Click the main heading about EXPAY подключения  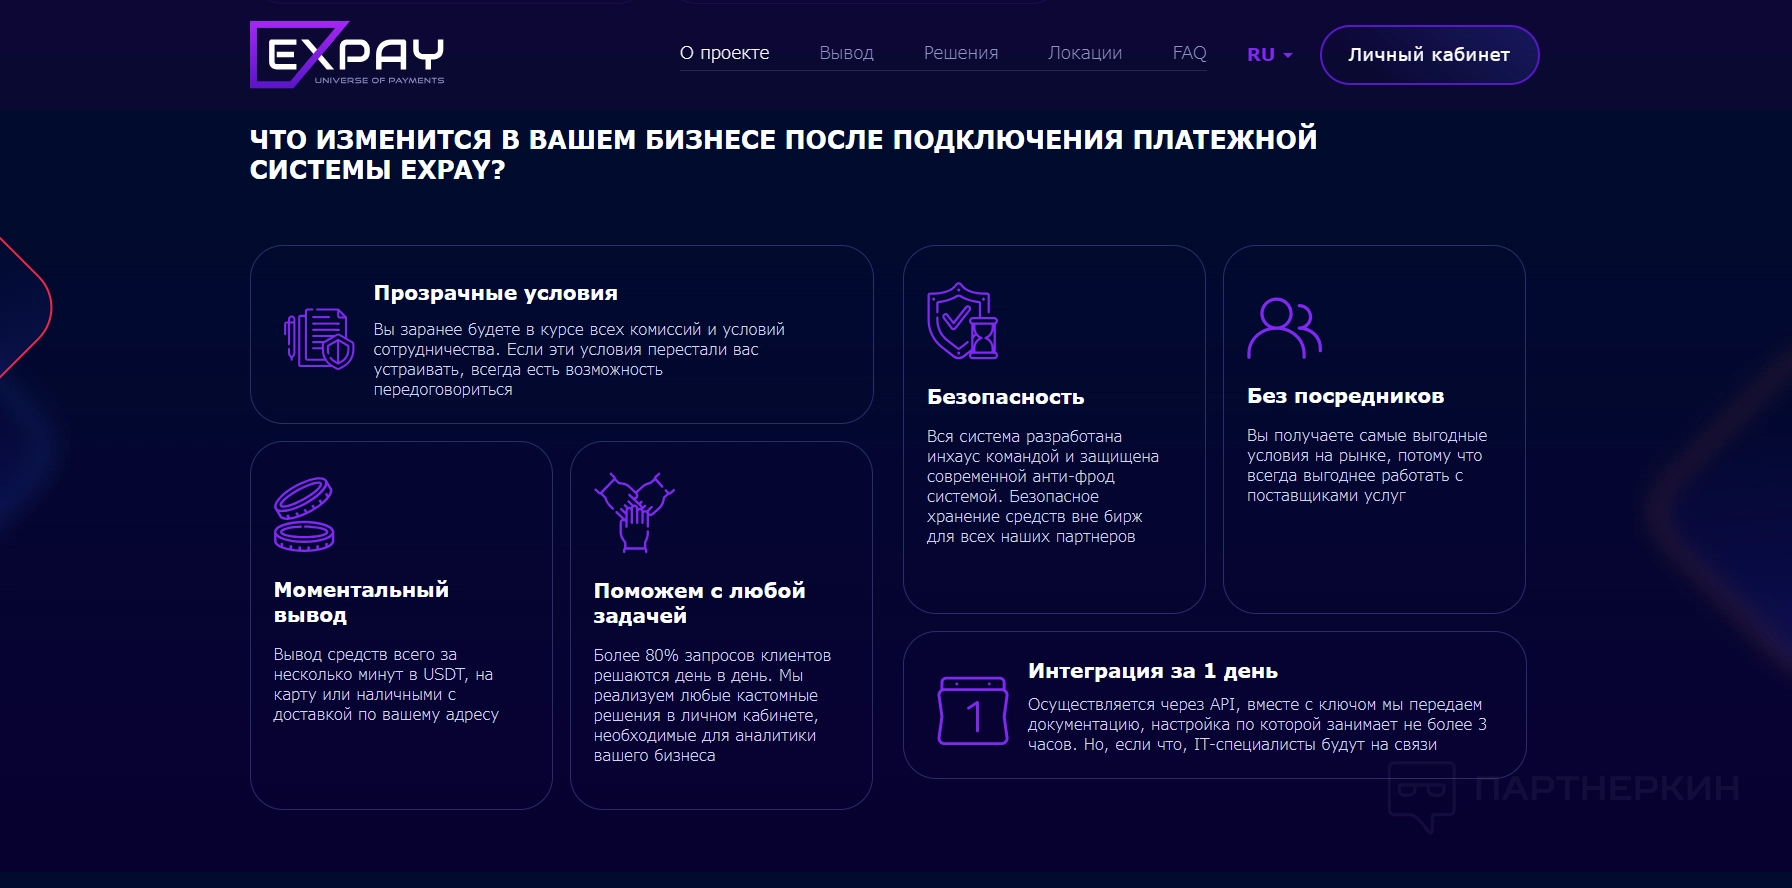pyautogui.click(x=783, y=154)
